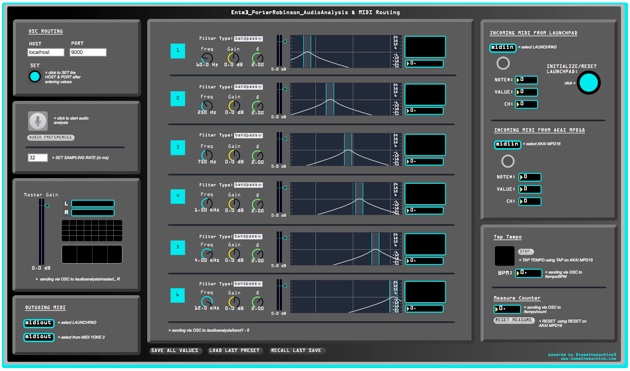
Task: Toggle band 5 cyan square
Action: (x=178, y=248)
